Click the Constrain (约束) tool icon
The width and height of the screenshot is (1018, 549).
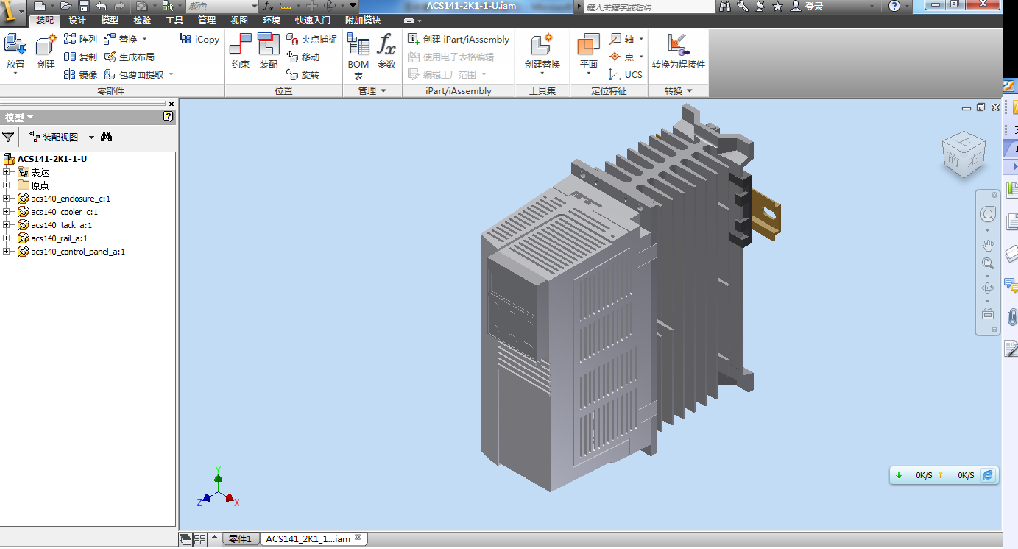coord(241,51)
